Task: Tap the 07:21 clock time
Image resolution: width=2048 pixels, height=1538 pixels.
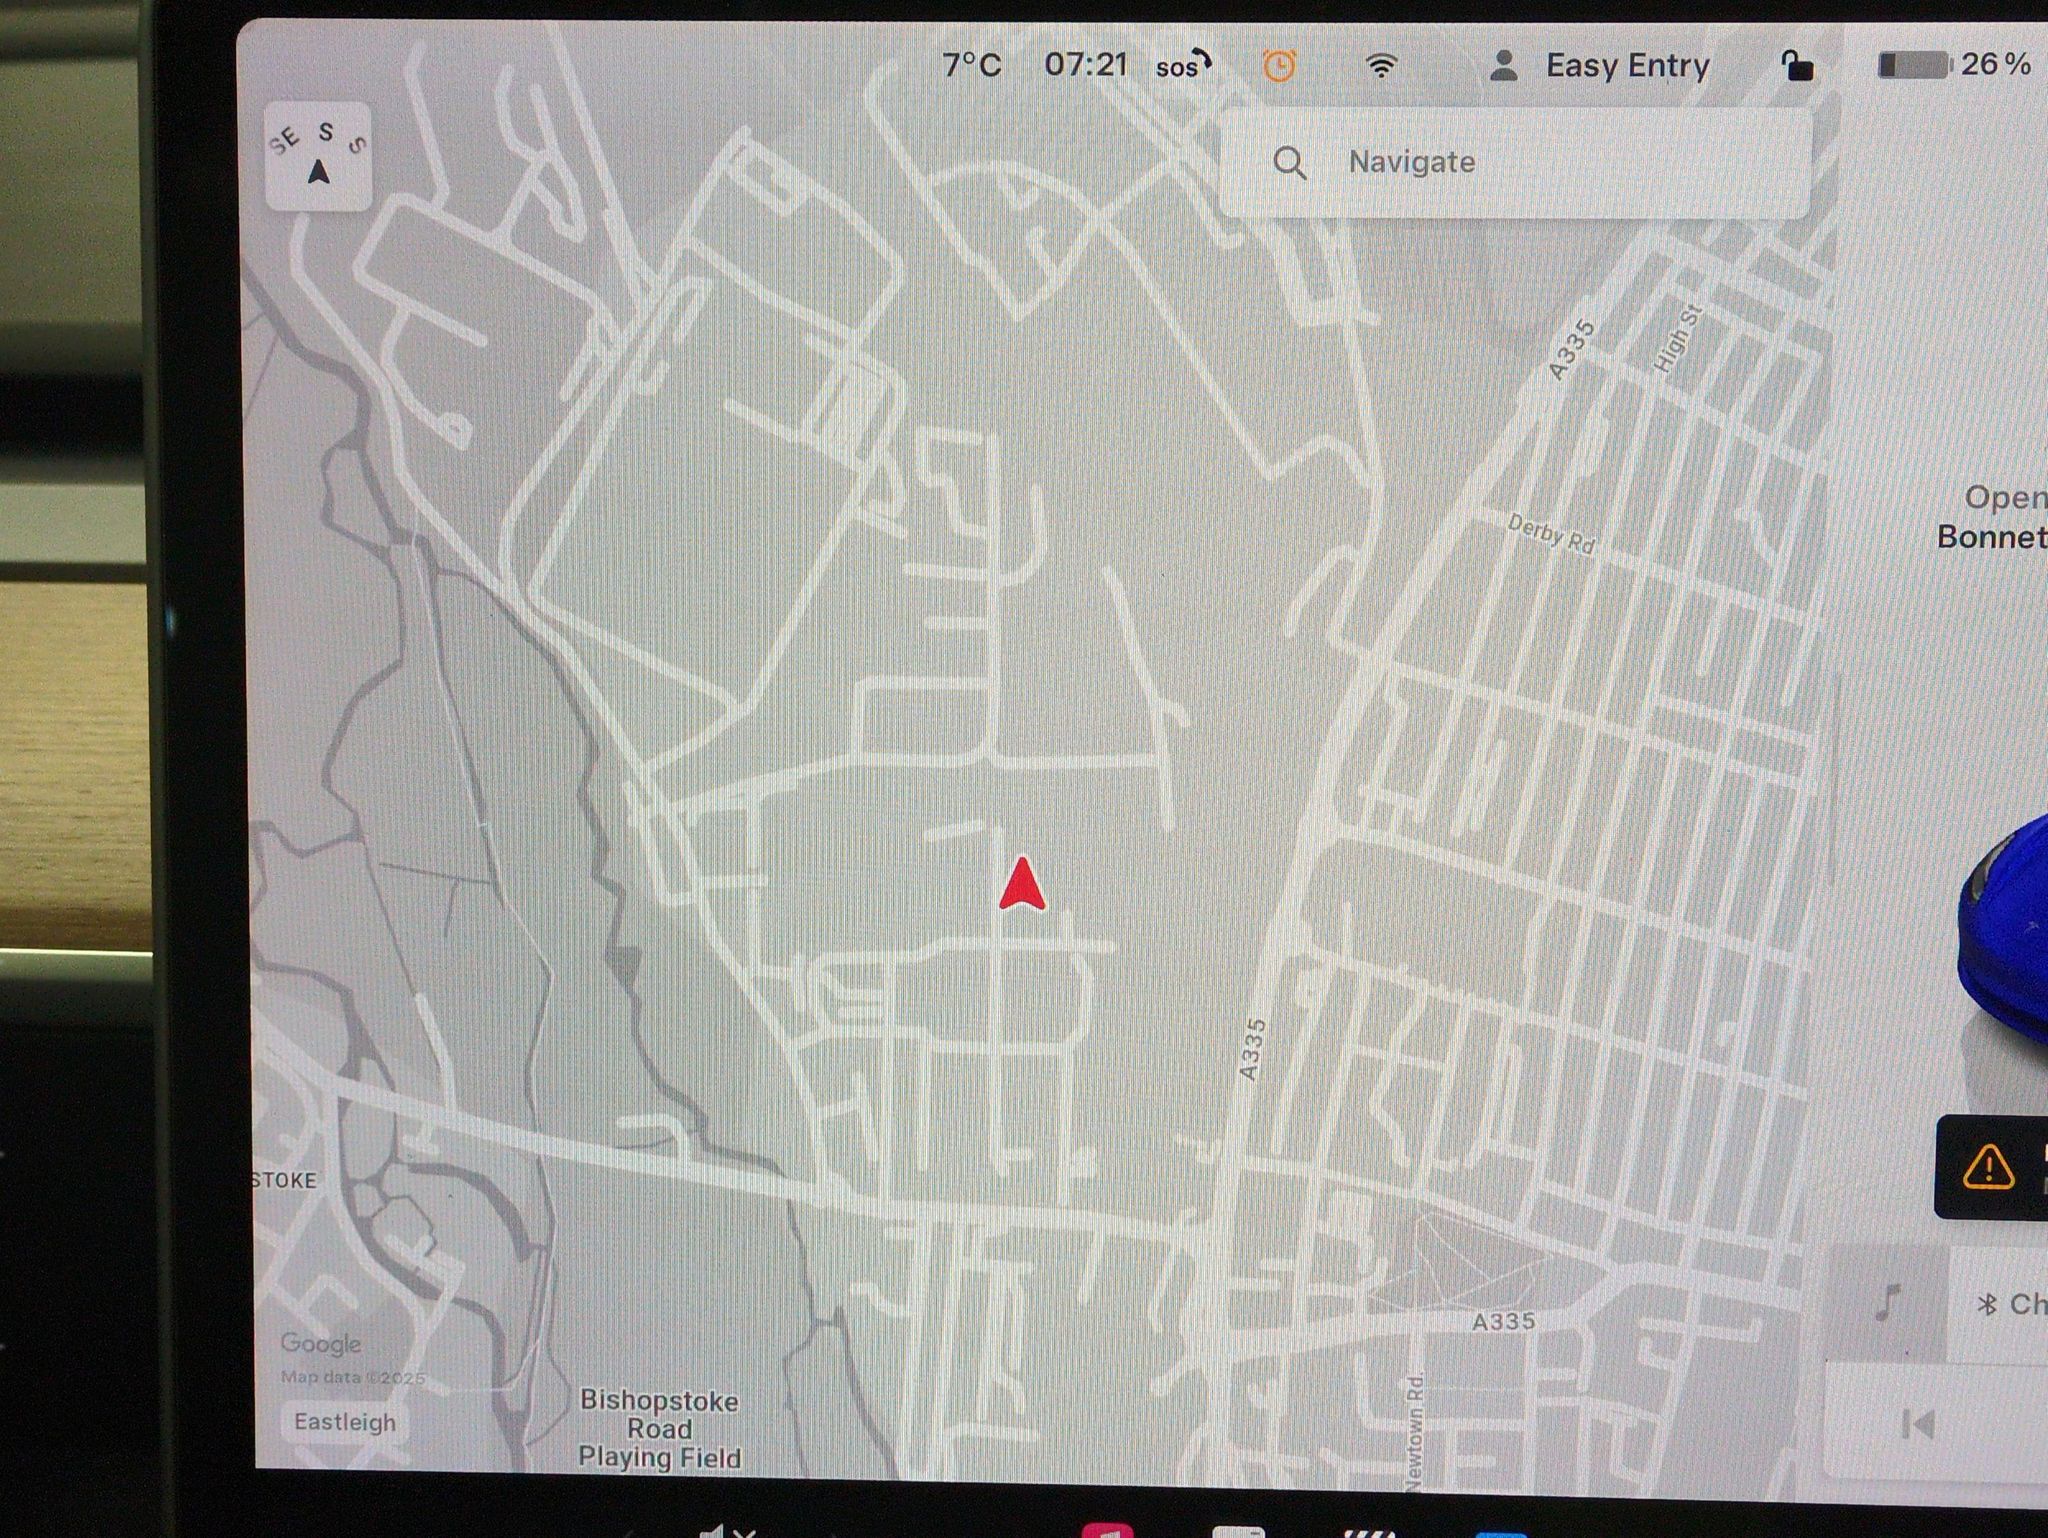Action: pyautogui.click(x=1086, y=65)
